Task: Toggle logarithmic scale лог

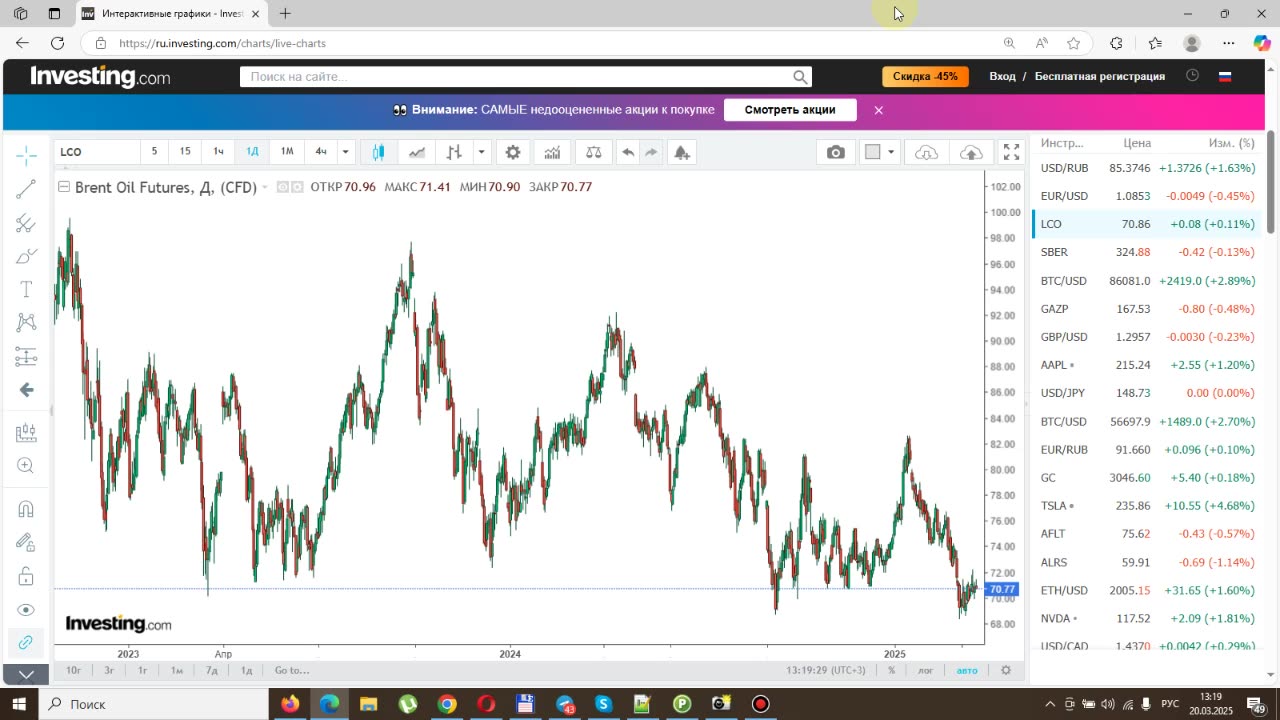Action: (x=925, y=670)
